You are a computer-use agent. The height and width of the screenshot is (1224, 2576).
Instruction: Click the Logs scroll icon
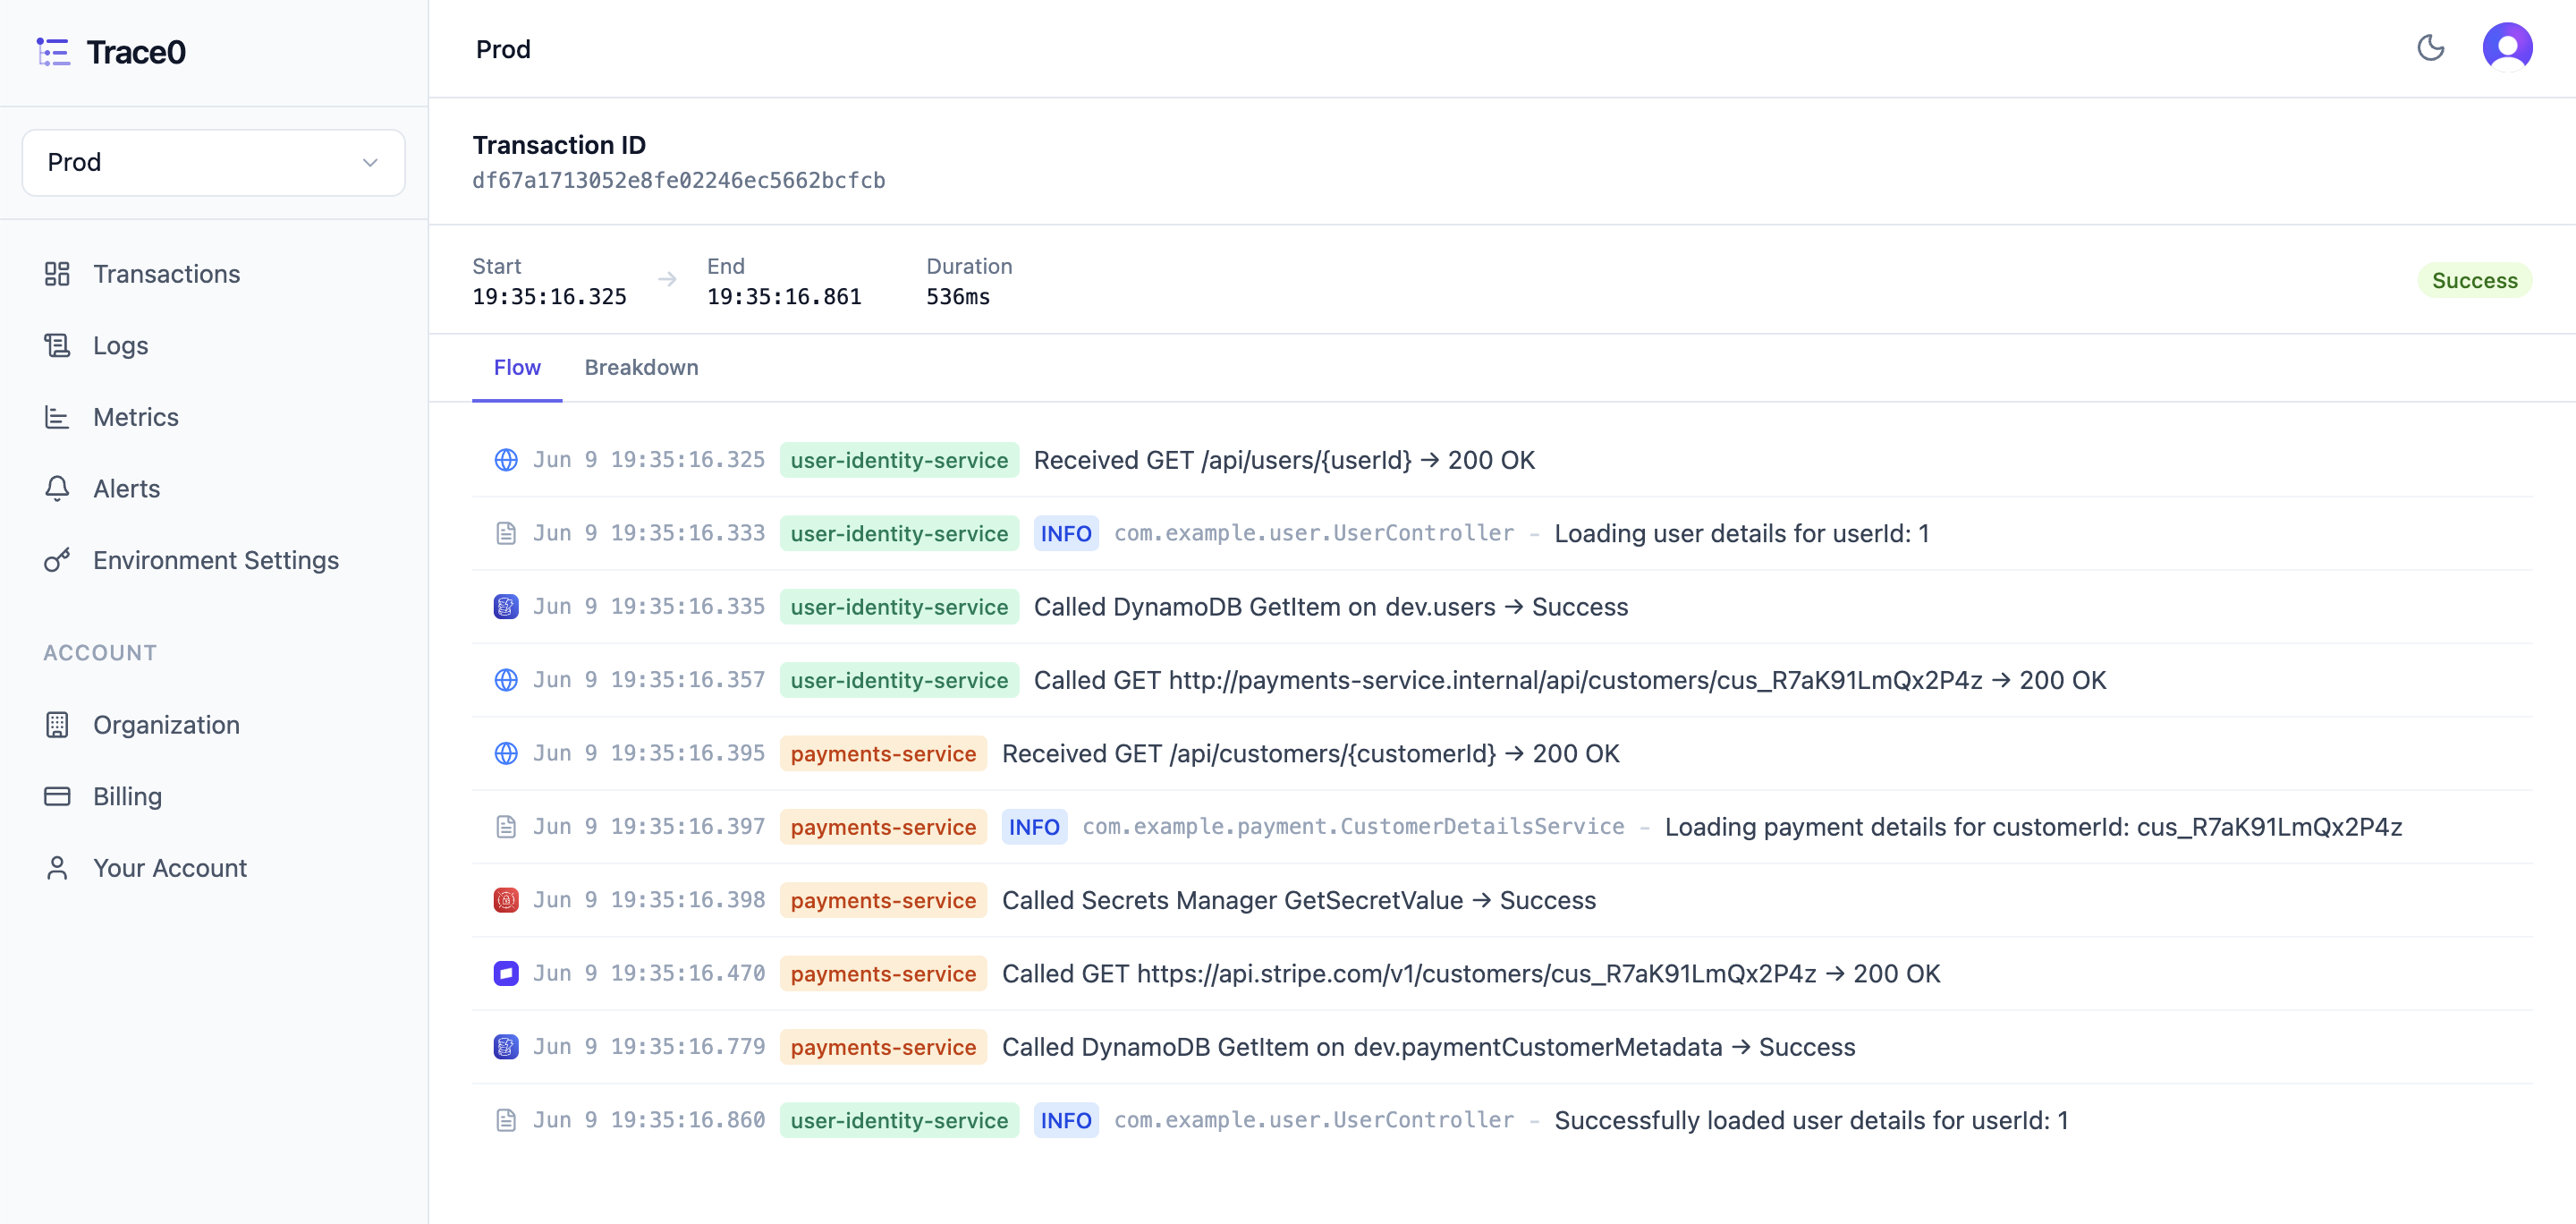57,345
